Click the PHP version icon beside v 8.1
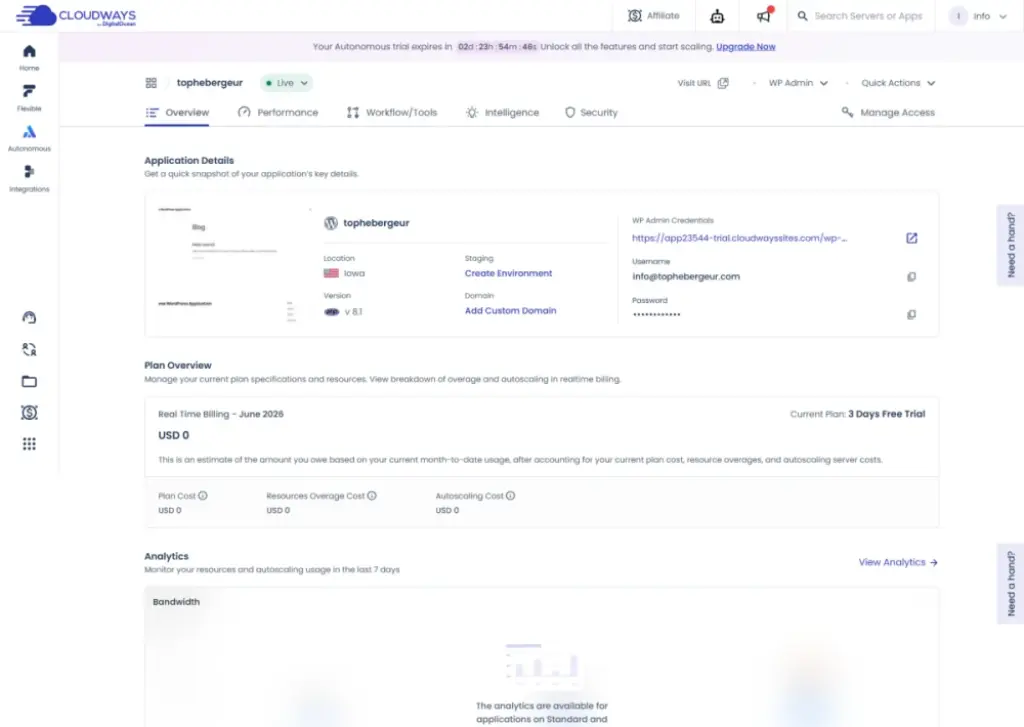The image size is (1024, 727). [332, 312]
